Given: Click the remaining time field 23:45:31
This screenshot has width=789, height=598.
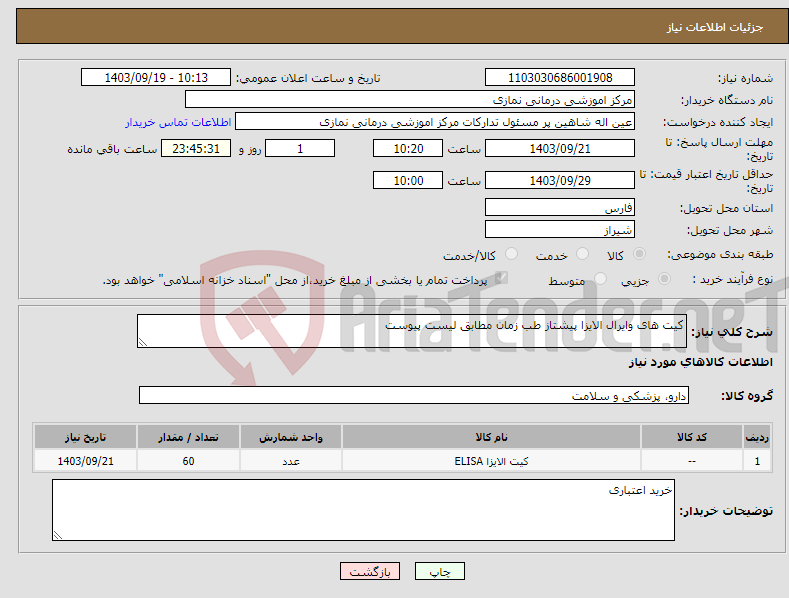Looking at the screenshot, I should [x=196, y=148].
